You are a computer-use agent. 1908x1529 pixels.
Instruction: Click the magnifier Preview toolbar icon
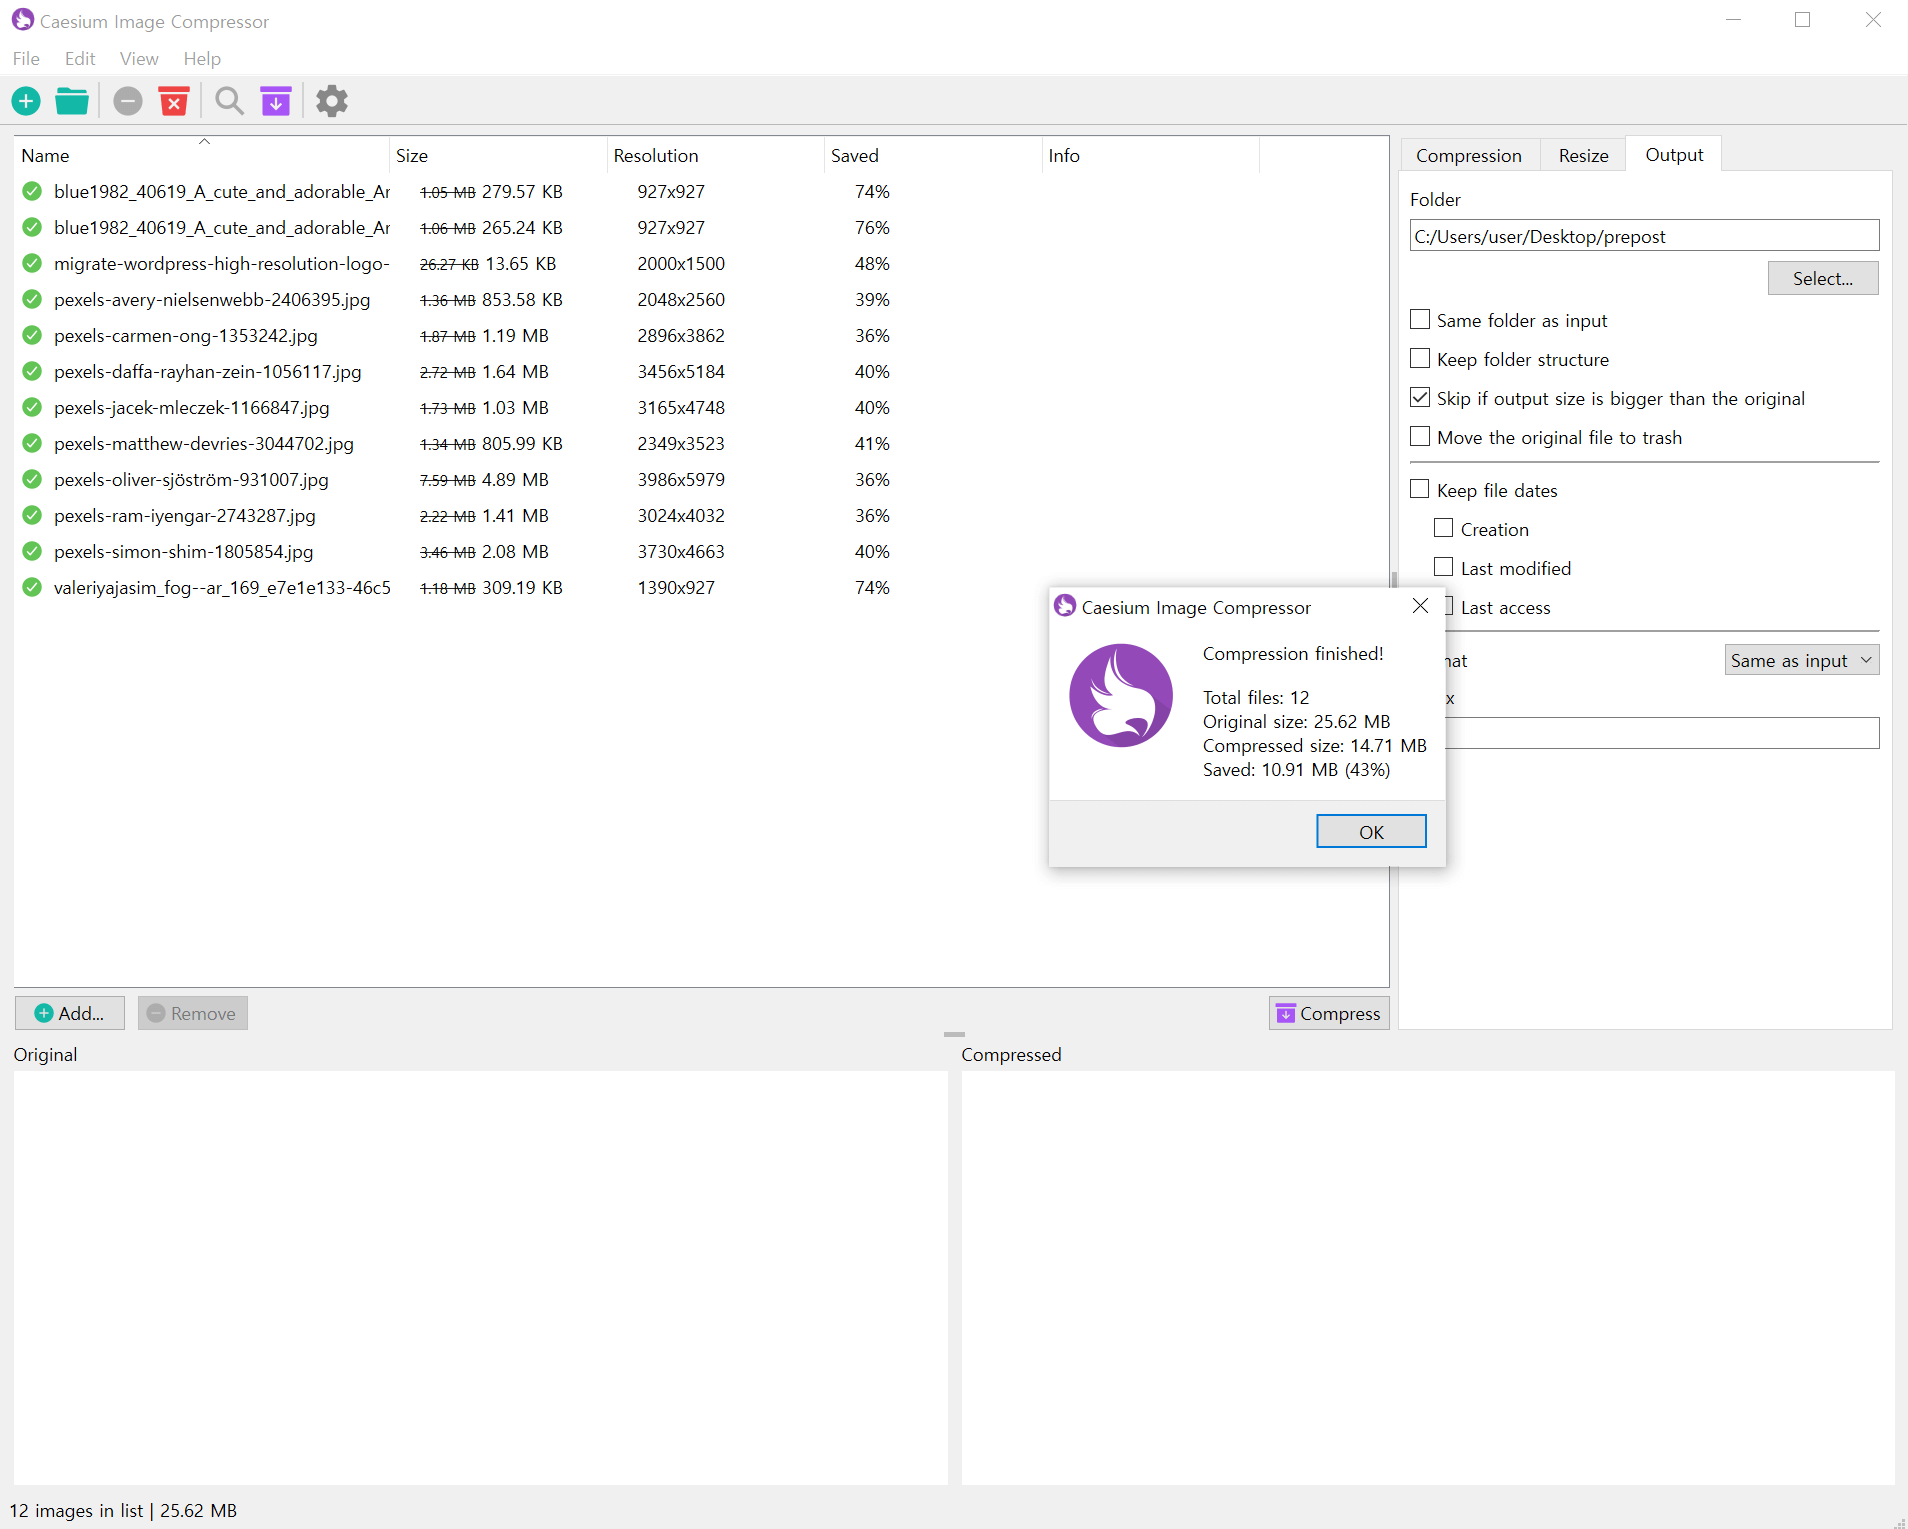(230, 101)
